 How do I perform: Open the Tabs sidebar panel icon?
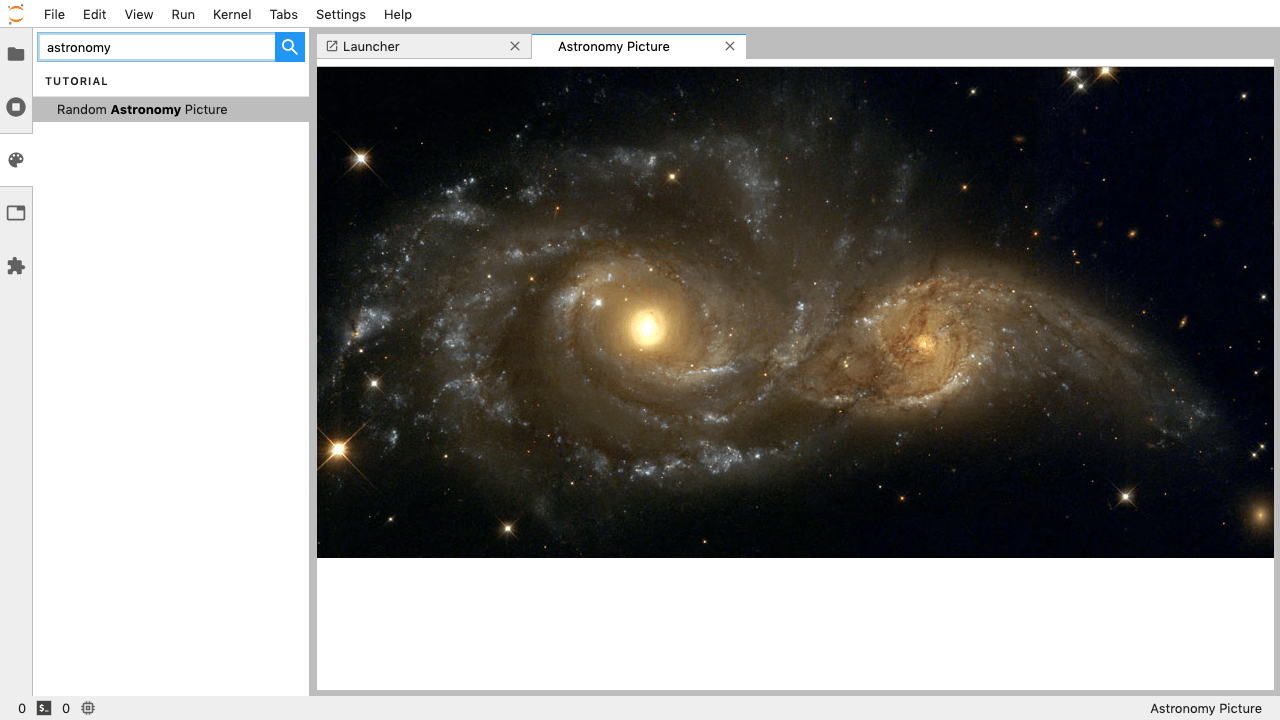pyautogui.click(x=16, y=213)
